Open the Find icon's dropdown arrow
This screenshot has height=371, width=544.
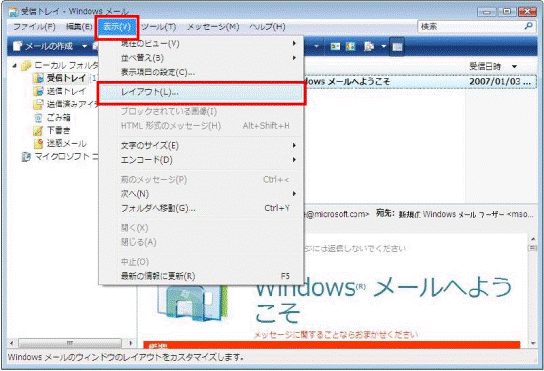383,46
